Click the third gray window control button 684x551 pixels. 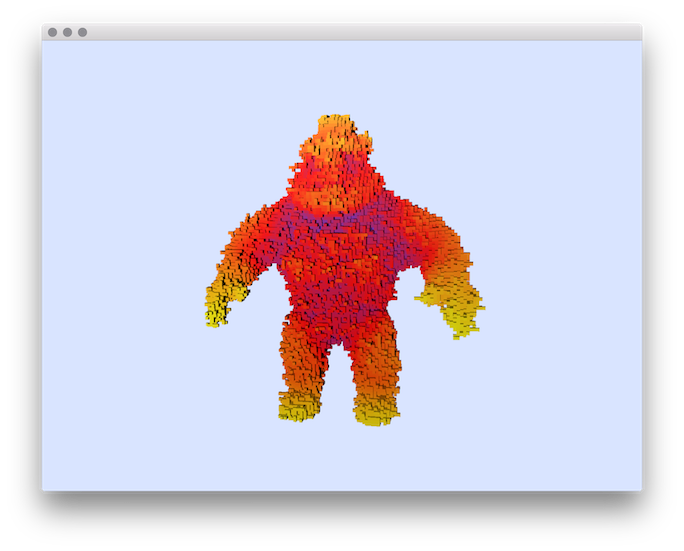pos(82,32)
